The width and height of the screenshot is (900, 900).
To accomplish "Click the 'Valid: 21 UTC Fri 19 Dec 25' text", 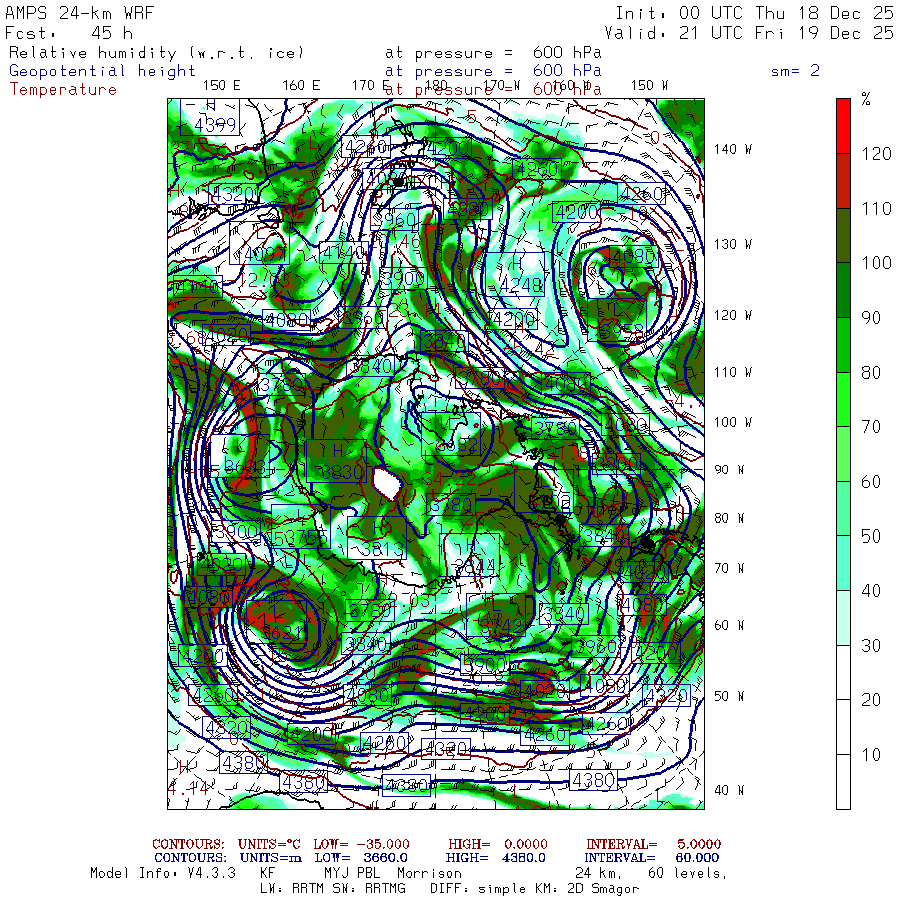I will tap(749, 33).
